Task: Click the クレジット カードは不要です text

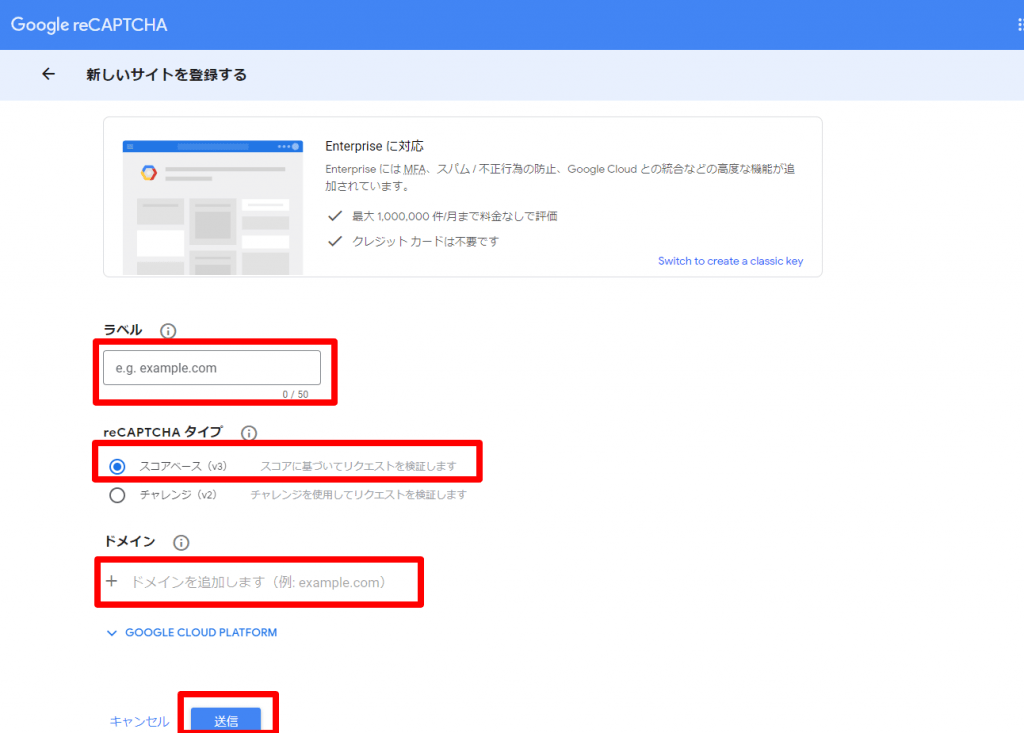Action: pos(425,242)
